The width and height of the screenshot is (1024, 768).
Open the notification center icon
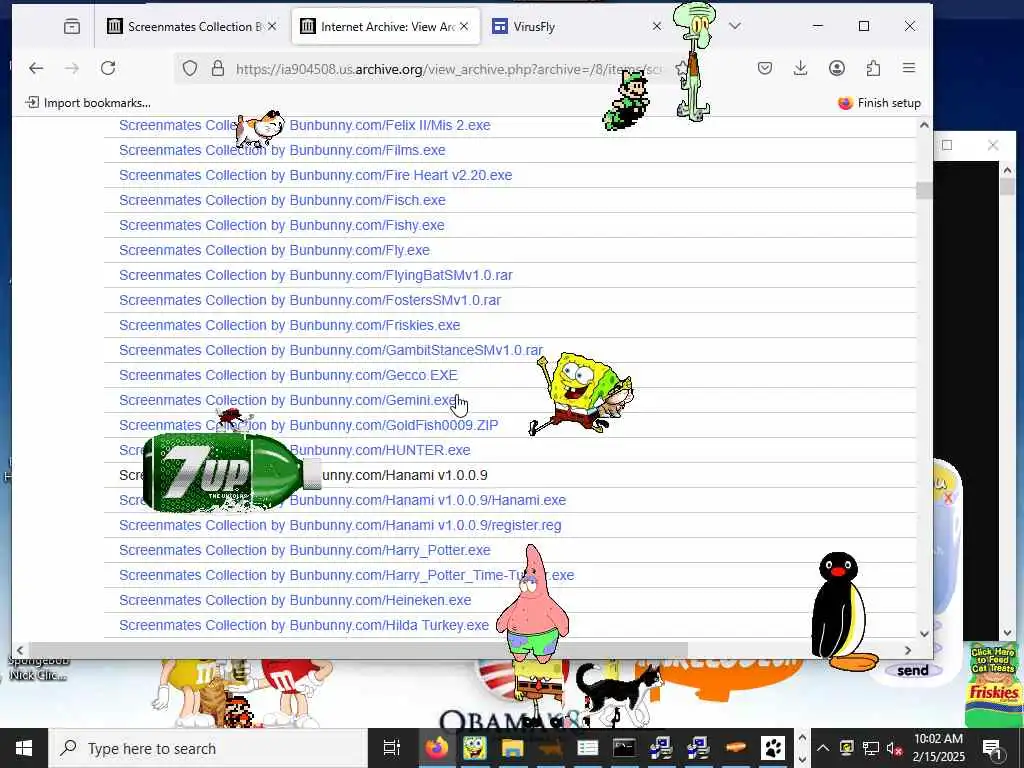tap(993, 748)
